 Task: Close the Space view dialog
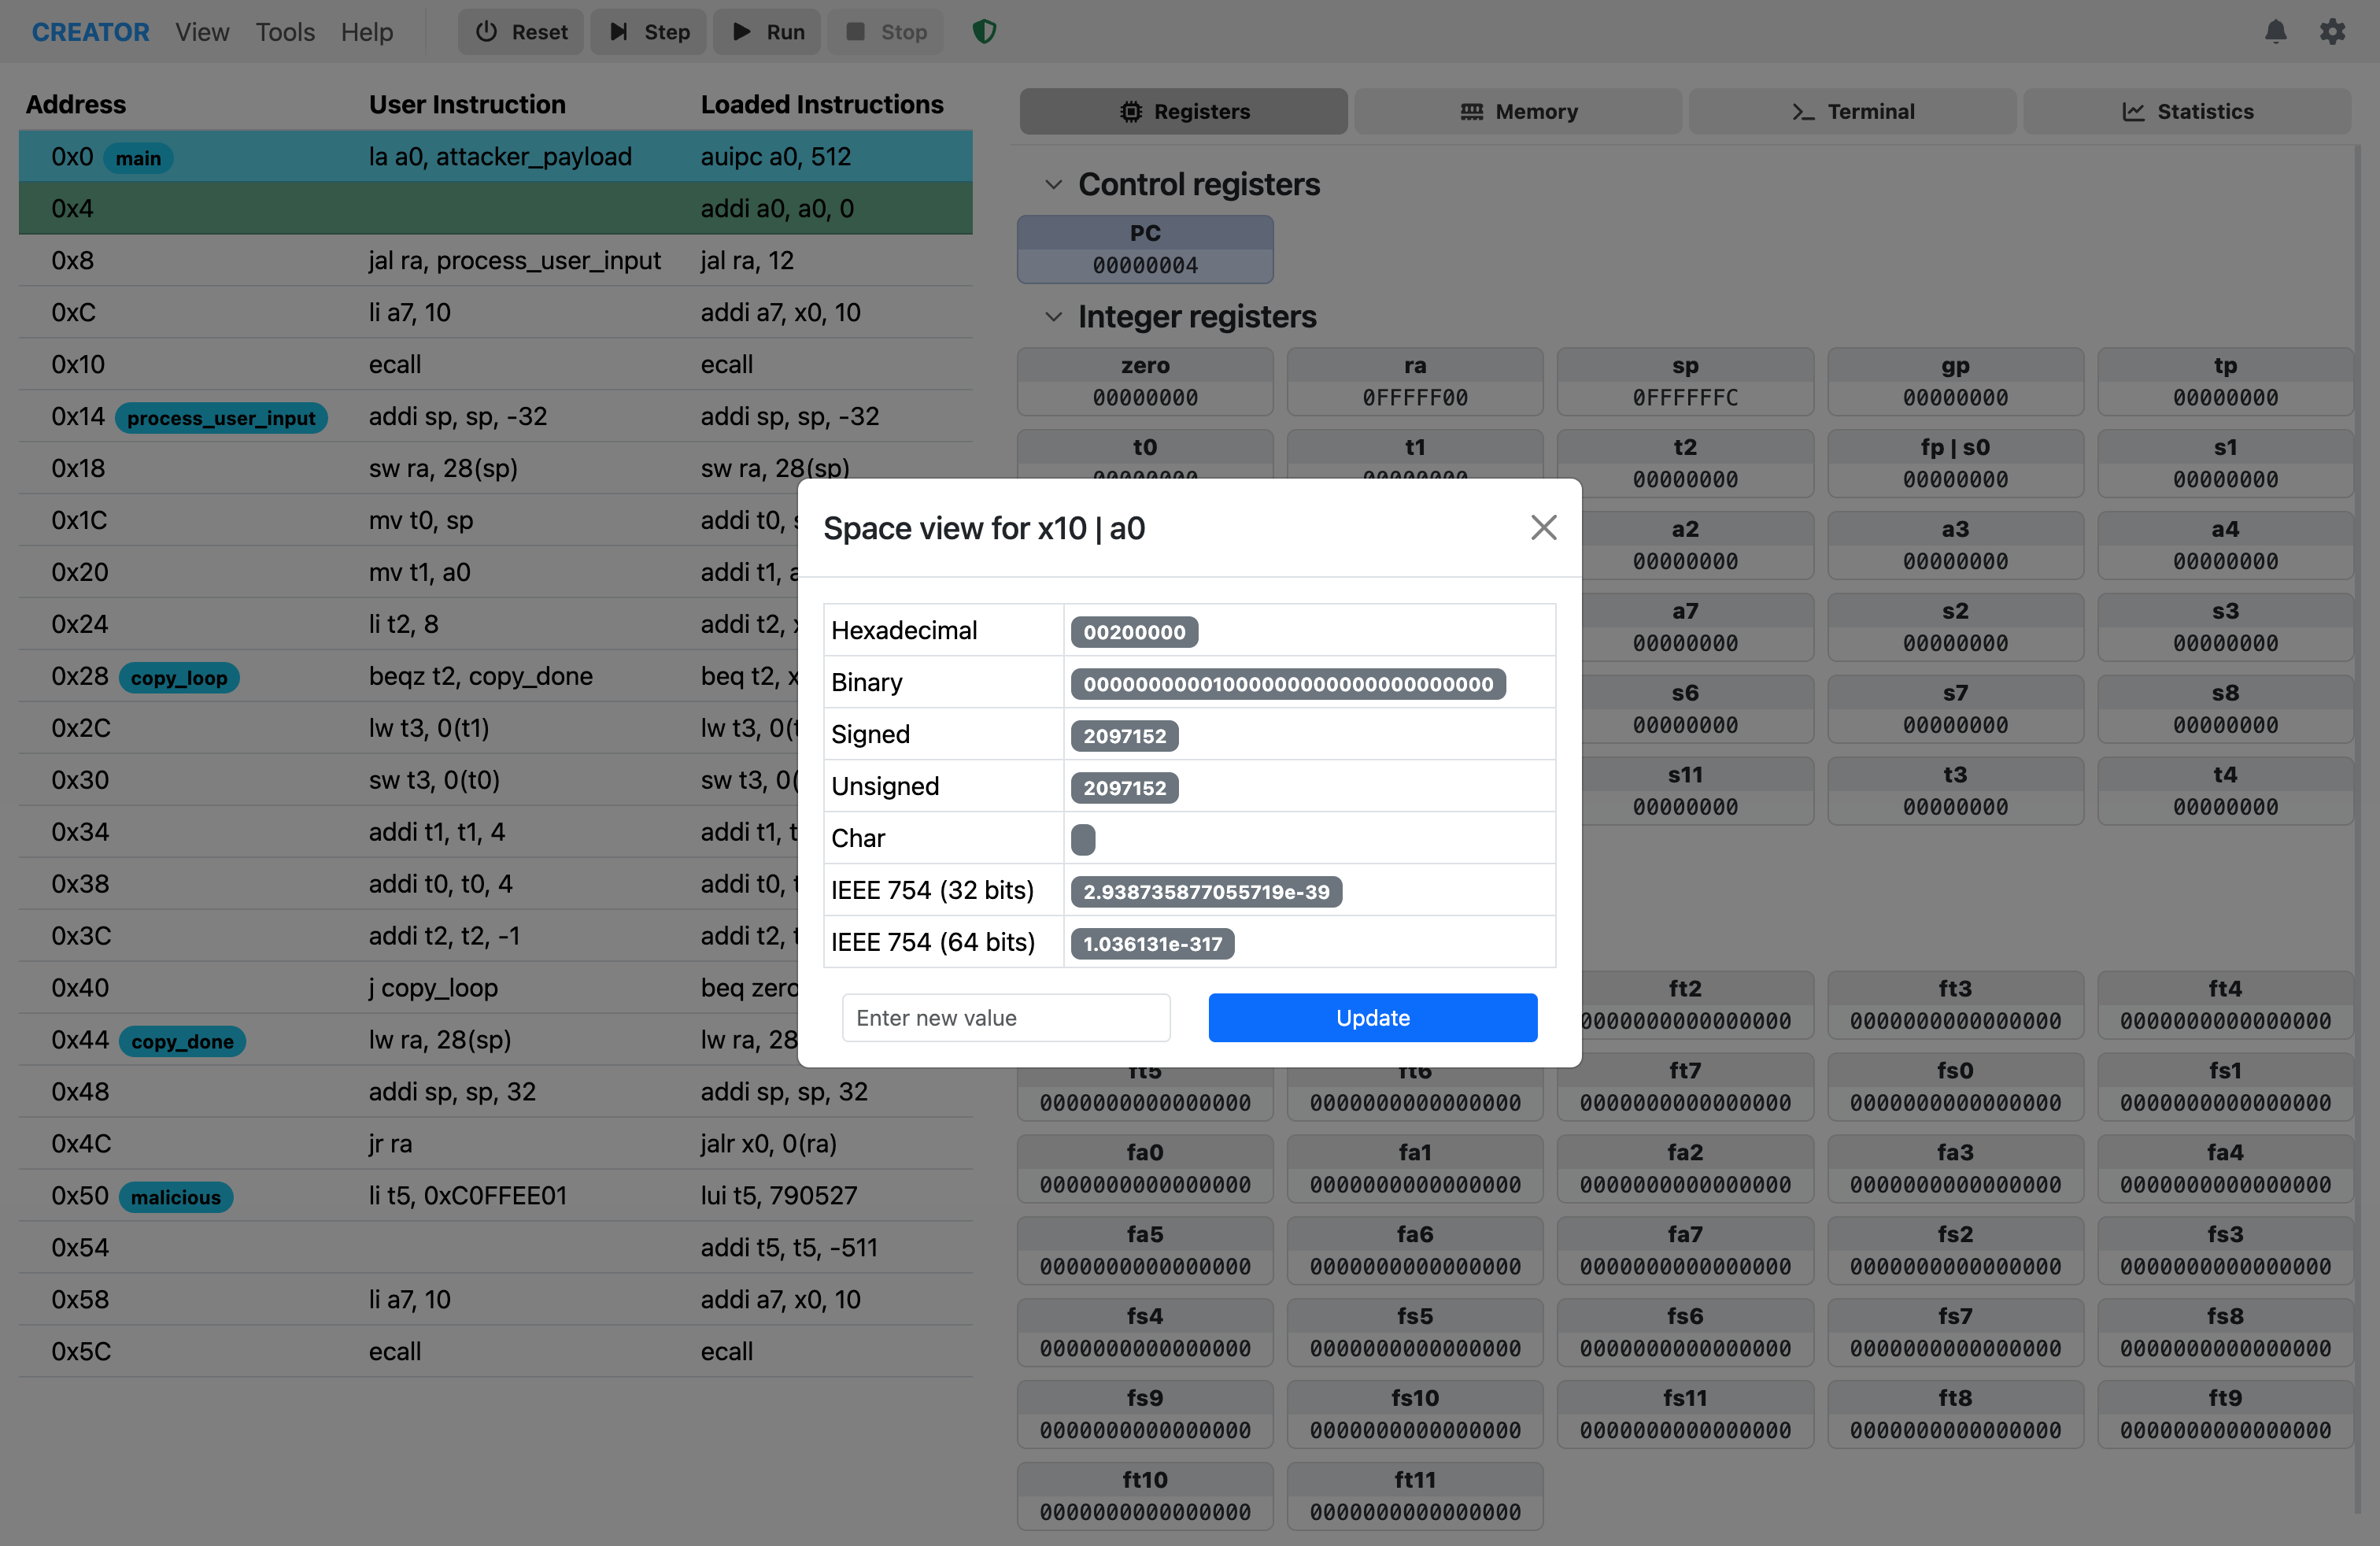coord(1543,528)
